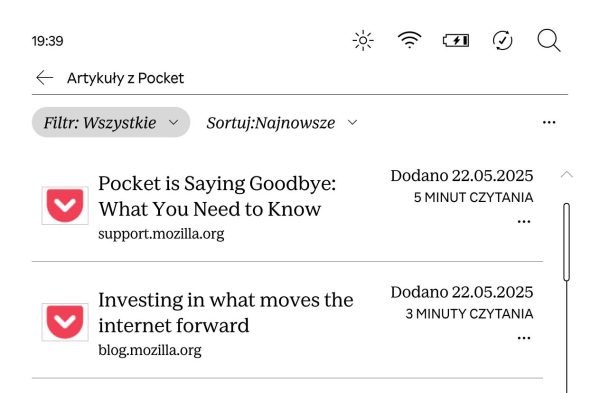Tap the first article's Pocket logo thumbnail
This screenshot has width=600, height=393.
click(x=65, y=205)
